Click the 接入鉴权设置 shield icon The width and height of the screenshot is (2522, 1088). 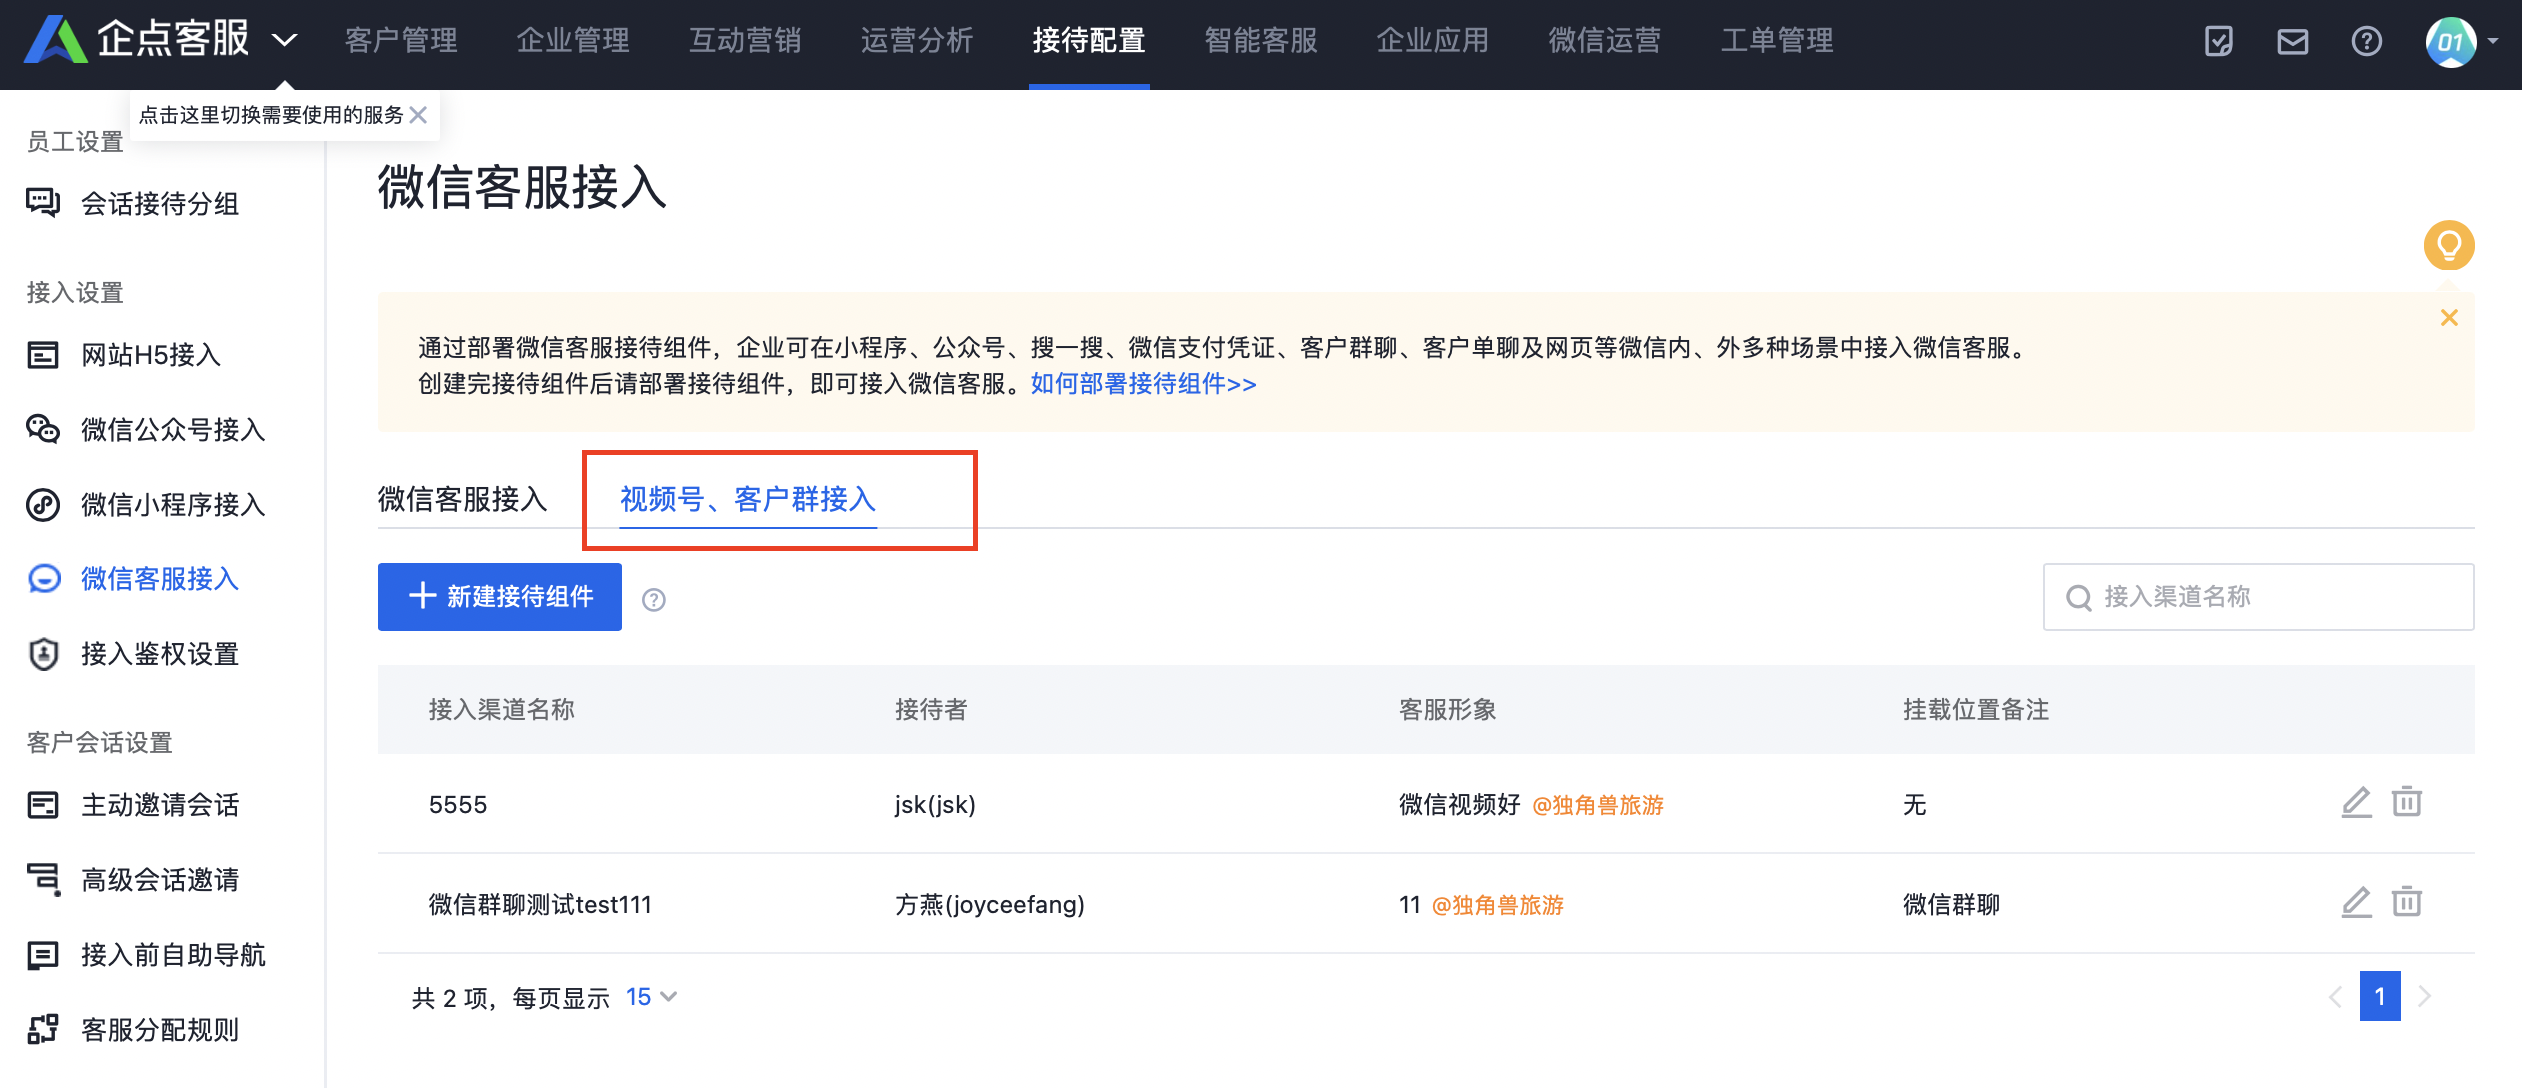43,654
